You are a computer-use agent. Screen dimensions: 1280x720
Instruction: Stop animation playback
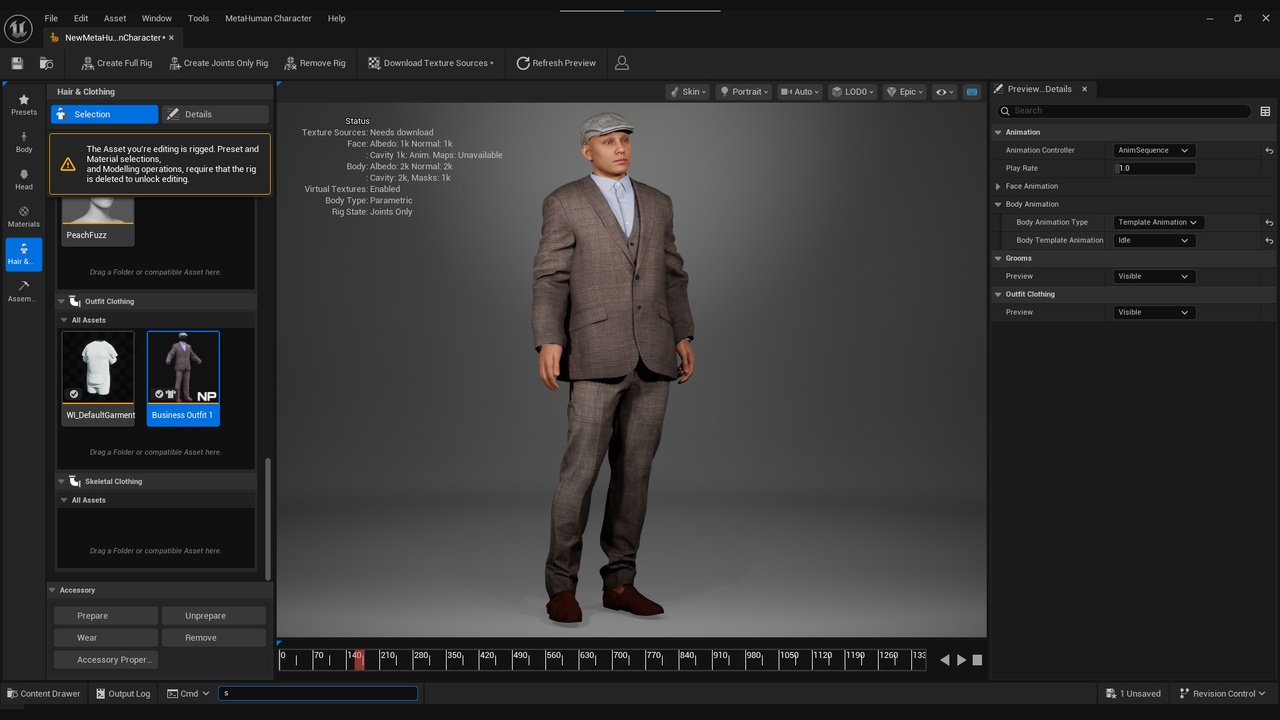point(977,660)
